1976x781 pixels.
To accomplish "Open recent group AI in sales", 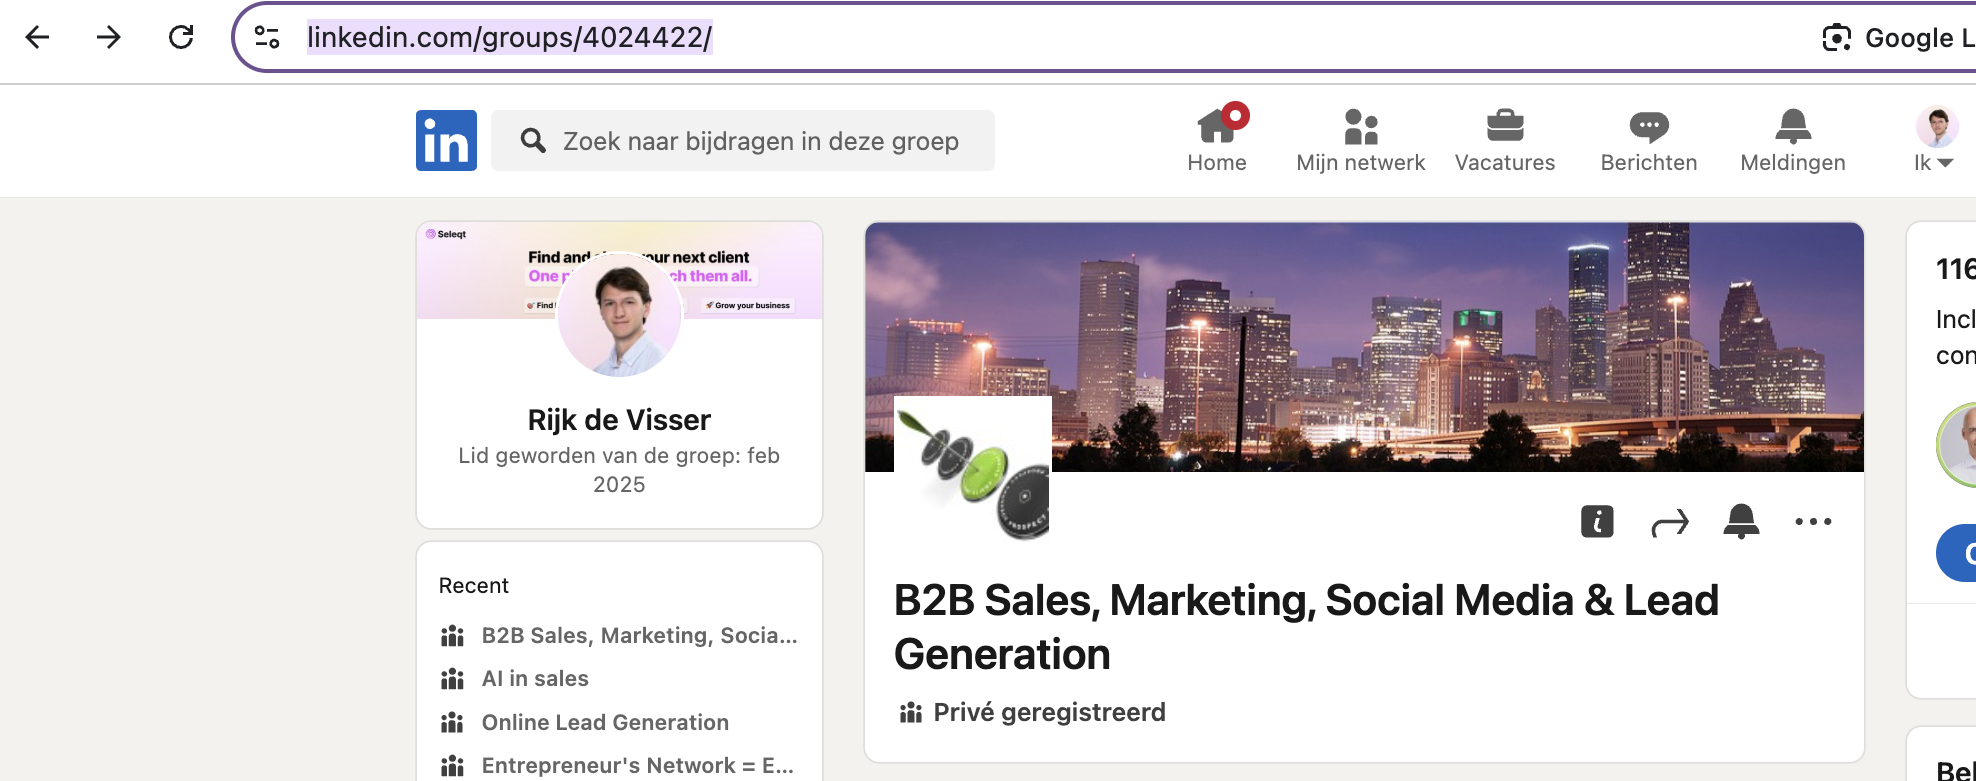I will pos(535,679).
